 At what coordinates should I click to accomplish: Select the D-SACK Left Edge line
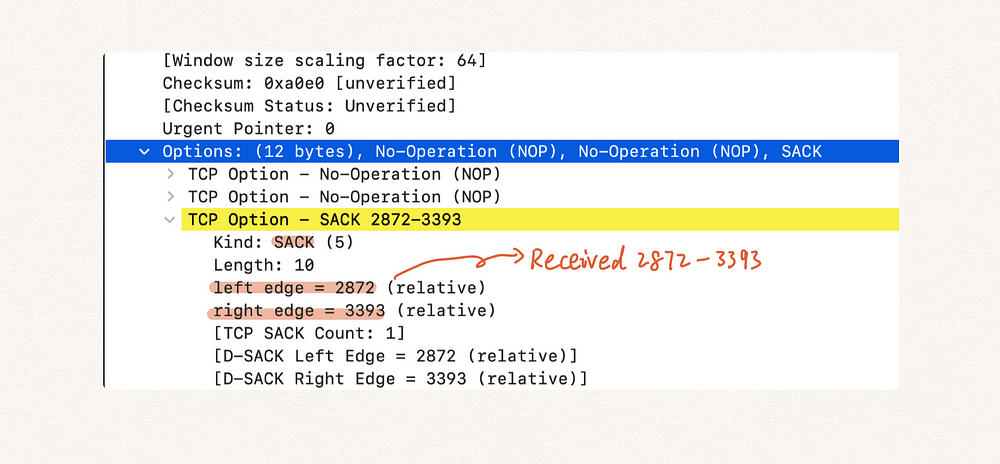click(395, 356)
